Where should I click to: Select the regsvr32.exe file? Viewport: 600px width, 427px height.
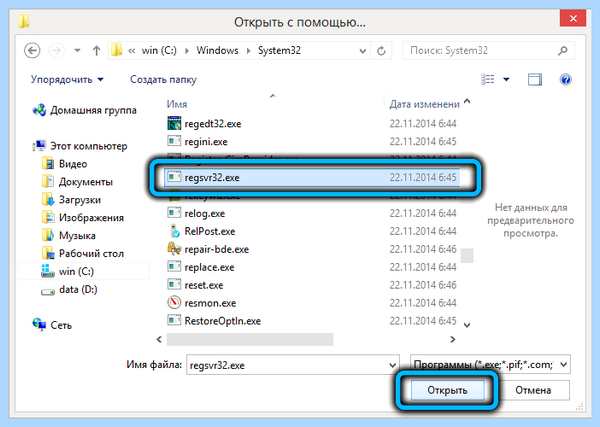(x=312, y=178)
